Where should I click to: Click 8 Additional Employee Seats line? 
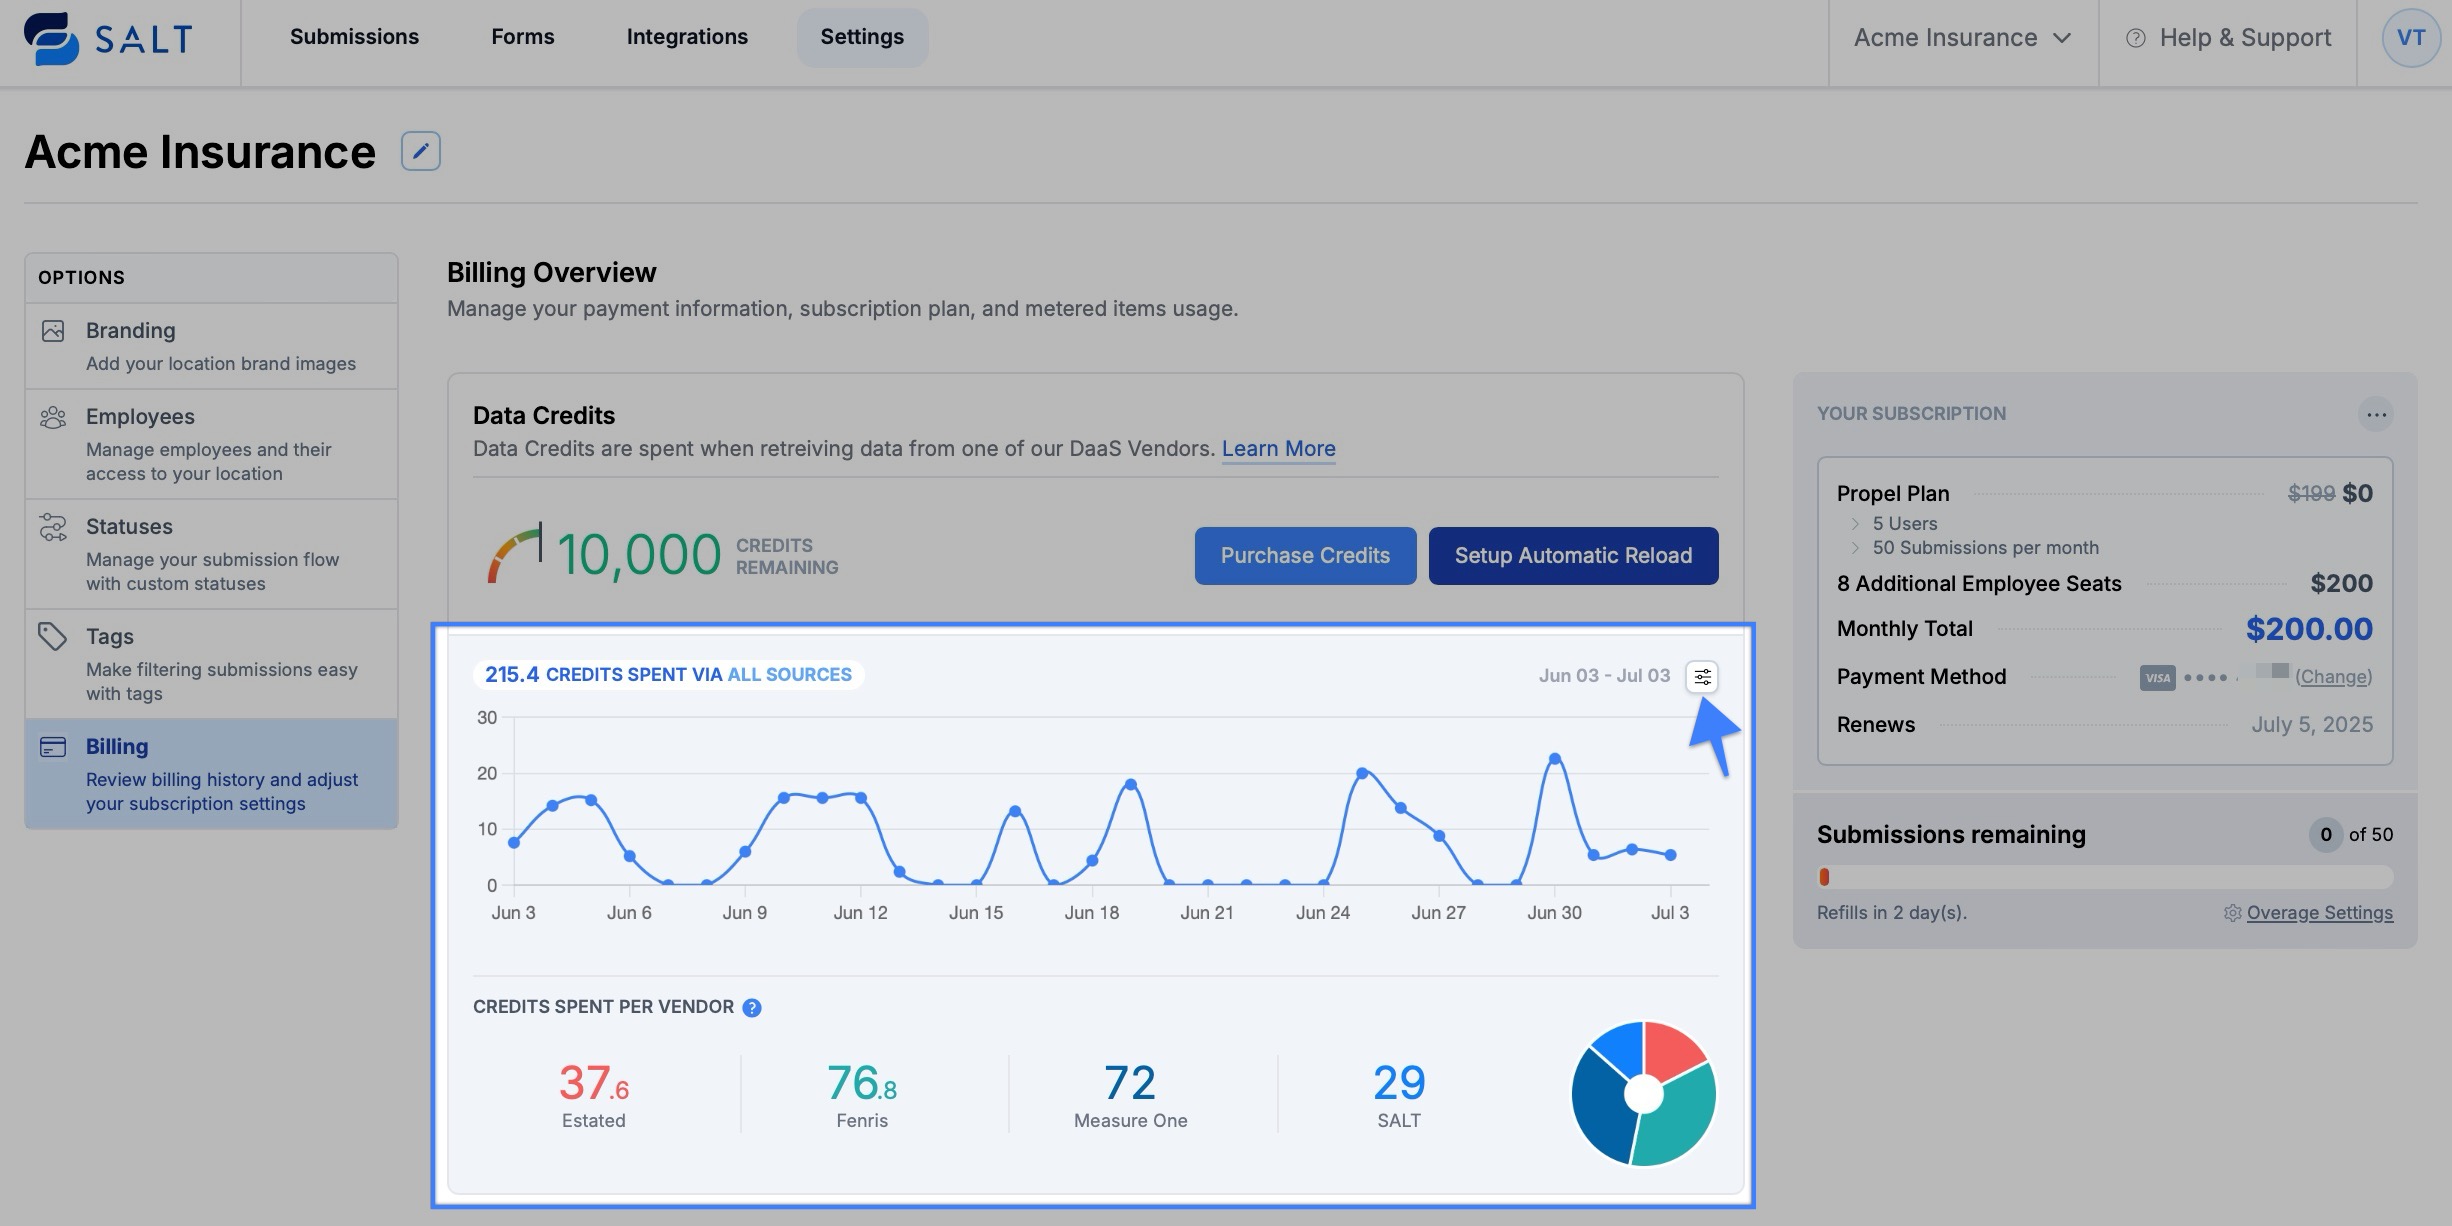point(2105,584)
